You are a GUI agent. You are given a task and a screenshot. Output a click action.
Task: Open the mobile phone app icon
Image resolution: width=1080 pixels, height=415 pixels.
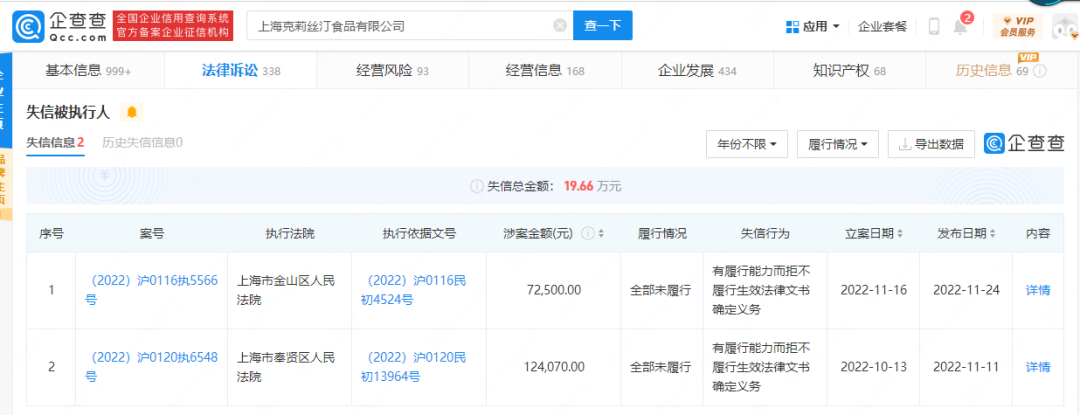[933, 26]
